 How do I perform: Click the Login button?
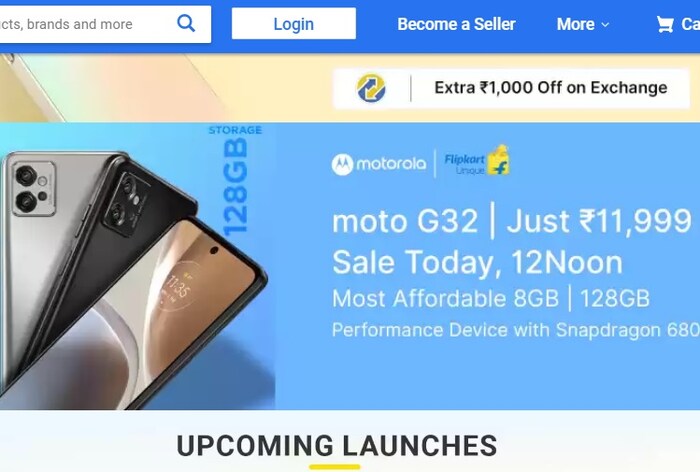point(294,24)
